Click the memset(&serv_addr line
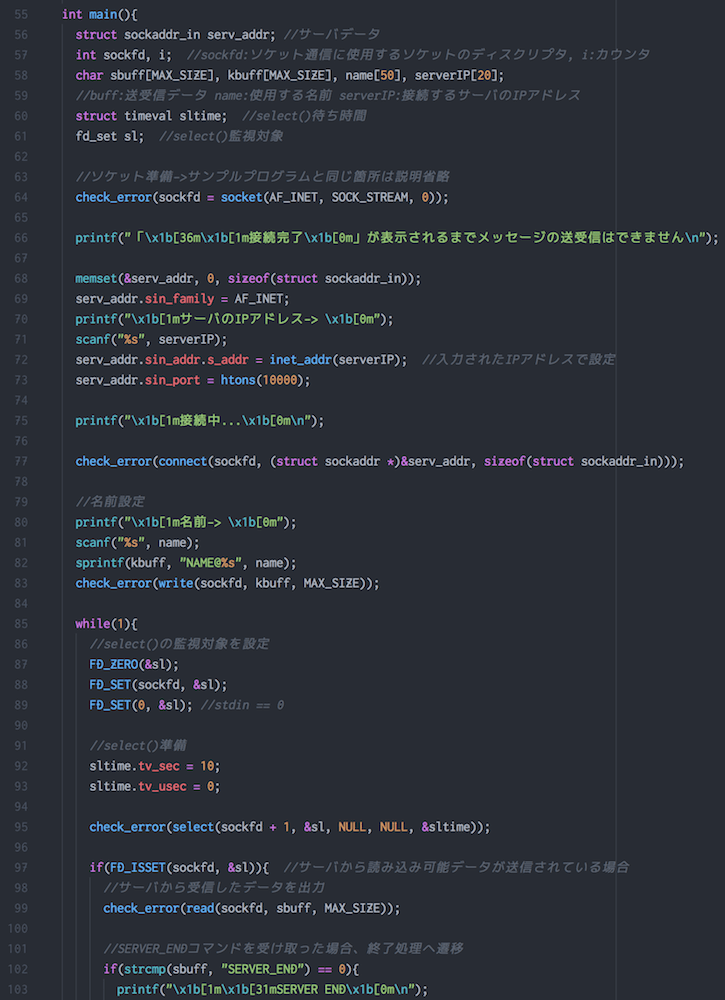 click(249, 279)
